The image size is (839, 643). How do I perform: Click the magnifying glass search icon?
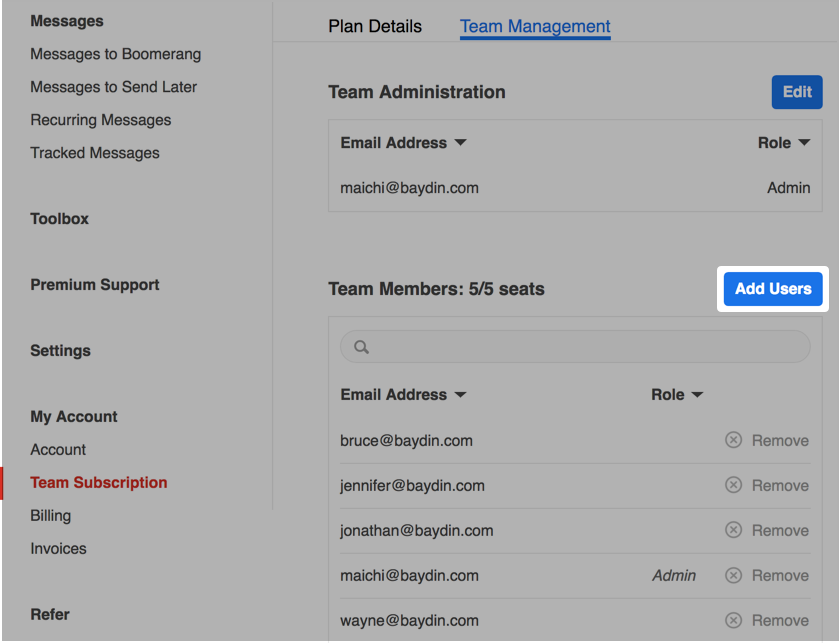362,347
